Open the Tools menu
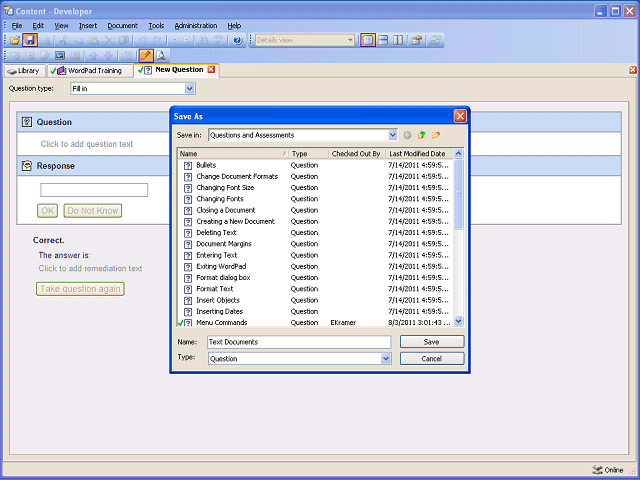 coord(156,26)
